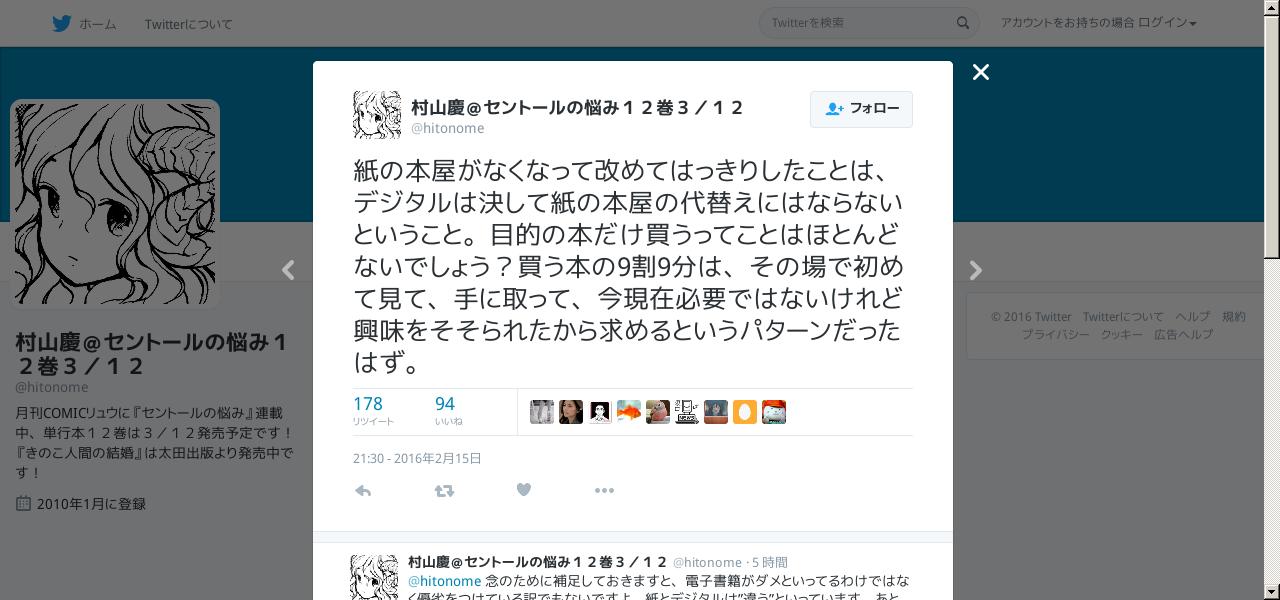This screenshot has height=600, width=1280.
Task: Open the ログイン account dropdown
Action: point(1098,23)
